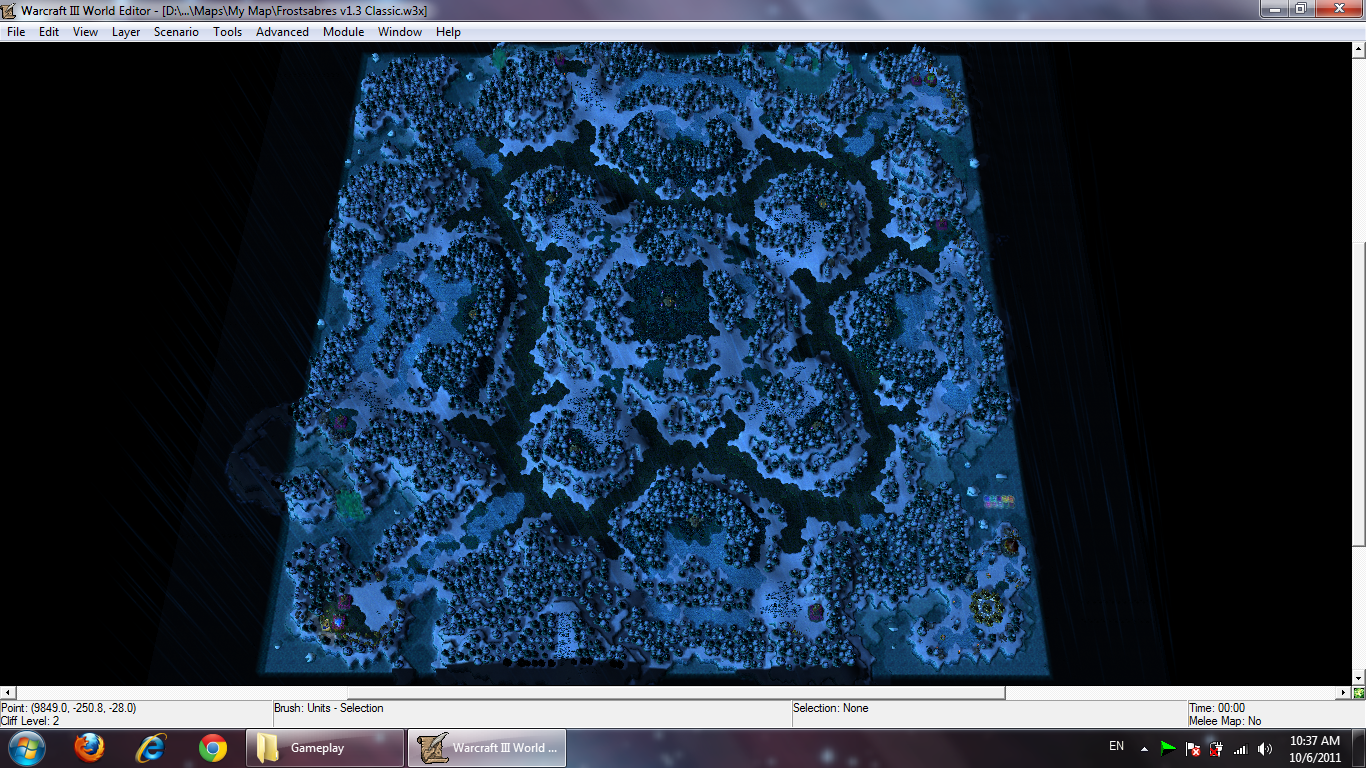Open the network signal tray icon

coord(1240,749)
